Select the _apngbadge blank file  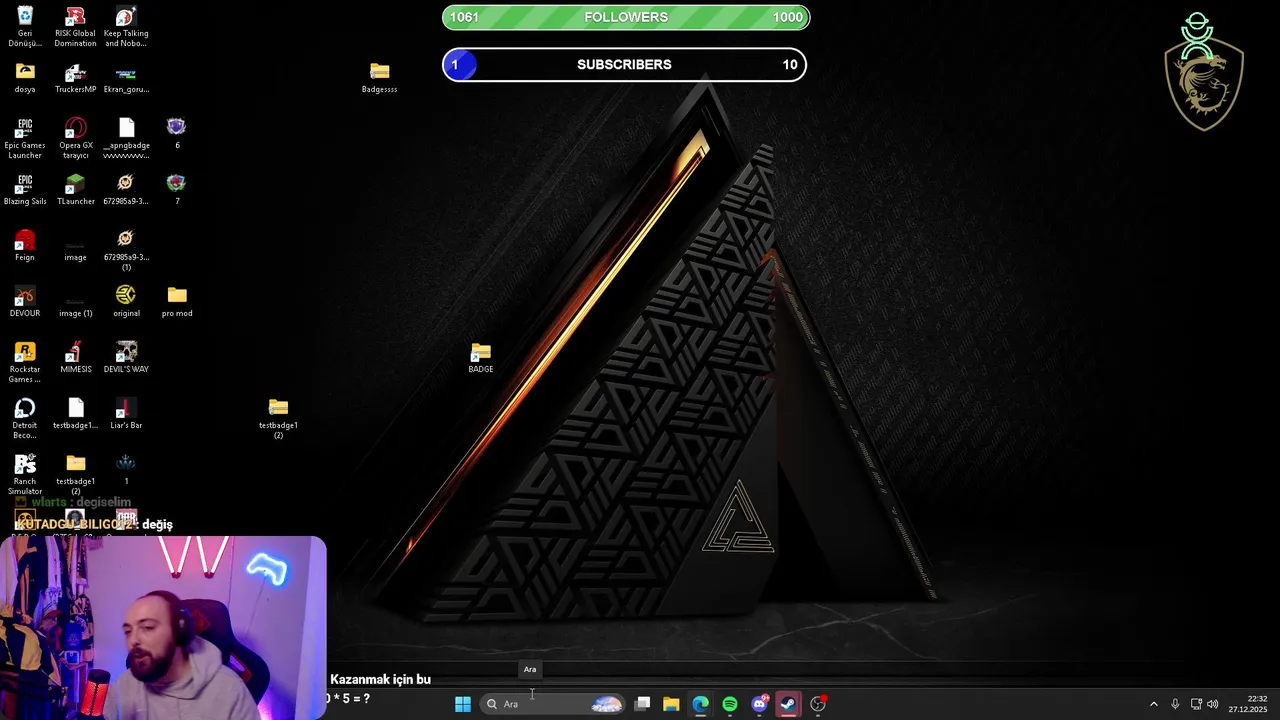coord(126,139)
